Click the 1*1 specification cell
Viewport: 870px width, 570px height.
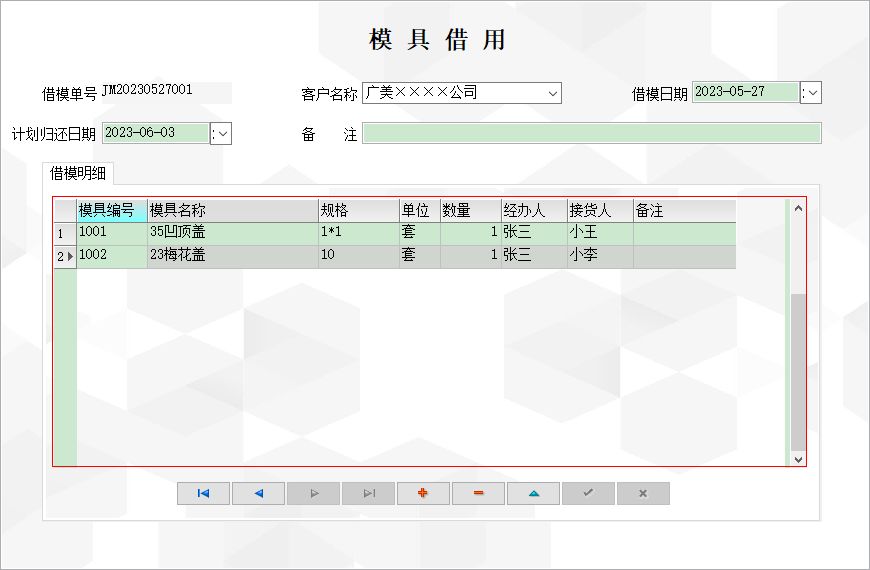(358, 234)
